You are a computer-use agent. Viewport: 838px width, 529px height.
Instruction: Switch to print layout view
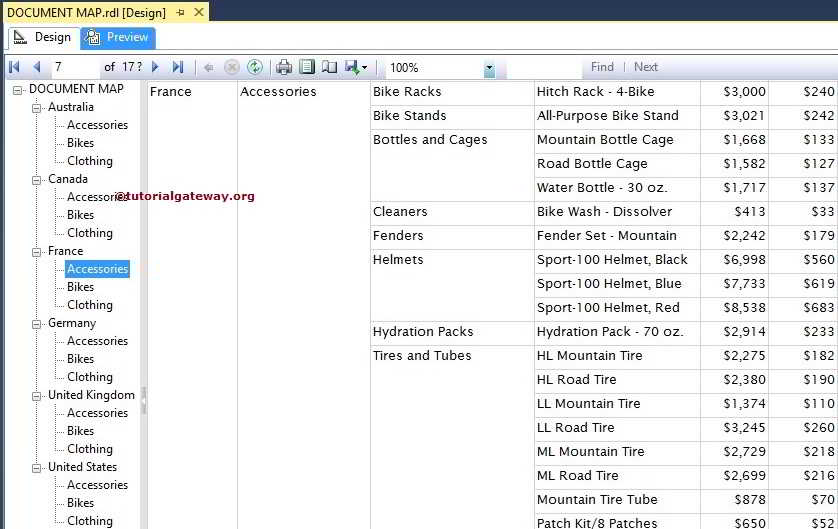point(307,67)
